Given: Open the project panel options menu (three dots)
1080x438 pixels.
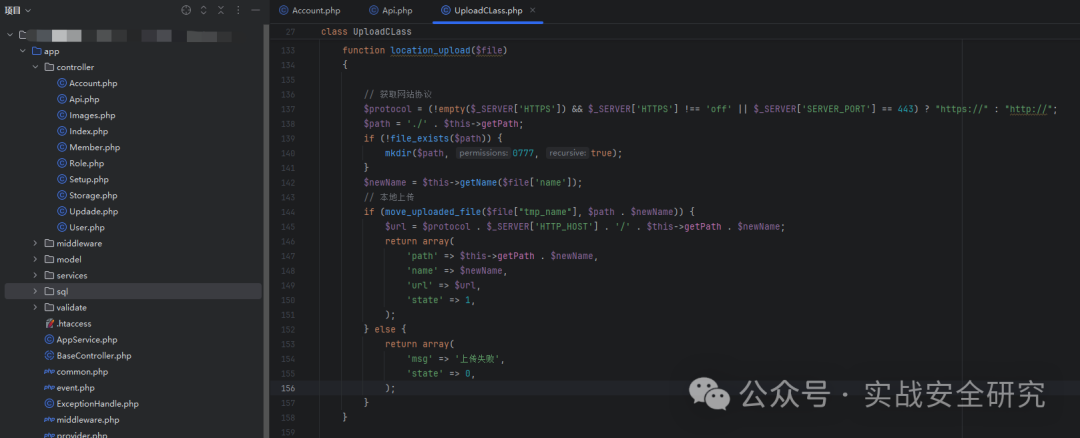Looking at the screenshot, I should pyautogui.click(x=238, y=10).
